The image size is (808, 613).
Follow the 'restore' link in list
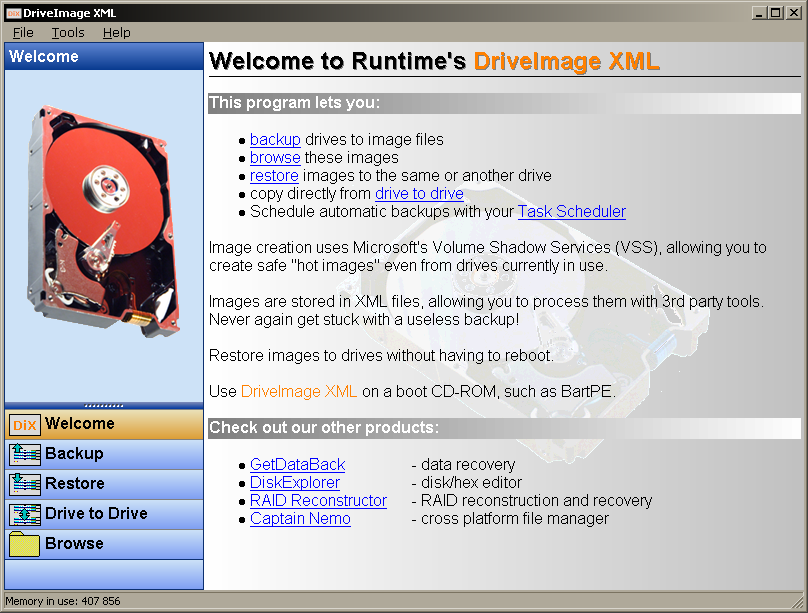[x=274, y=176]
